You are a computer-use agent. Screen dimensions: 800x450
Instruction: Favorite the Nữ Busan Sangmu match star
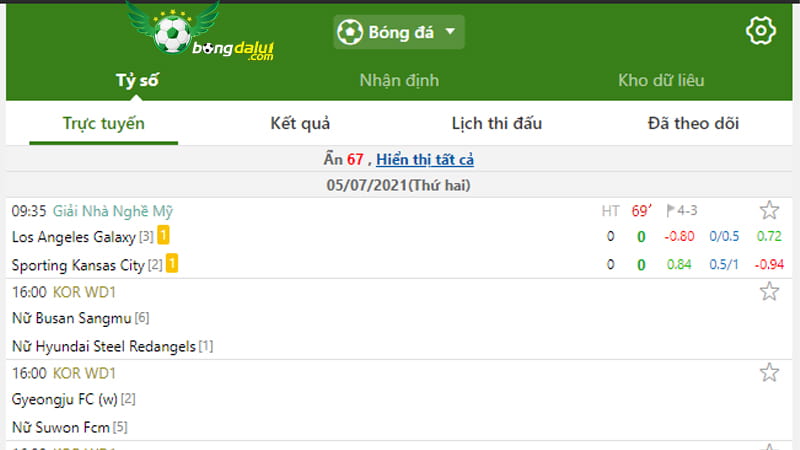(769, 291)
